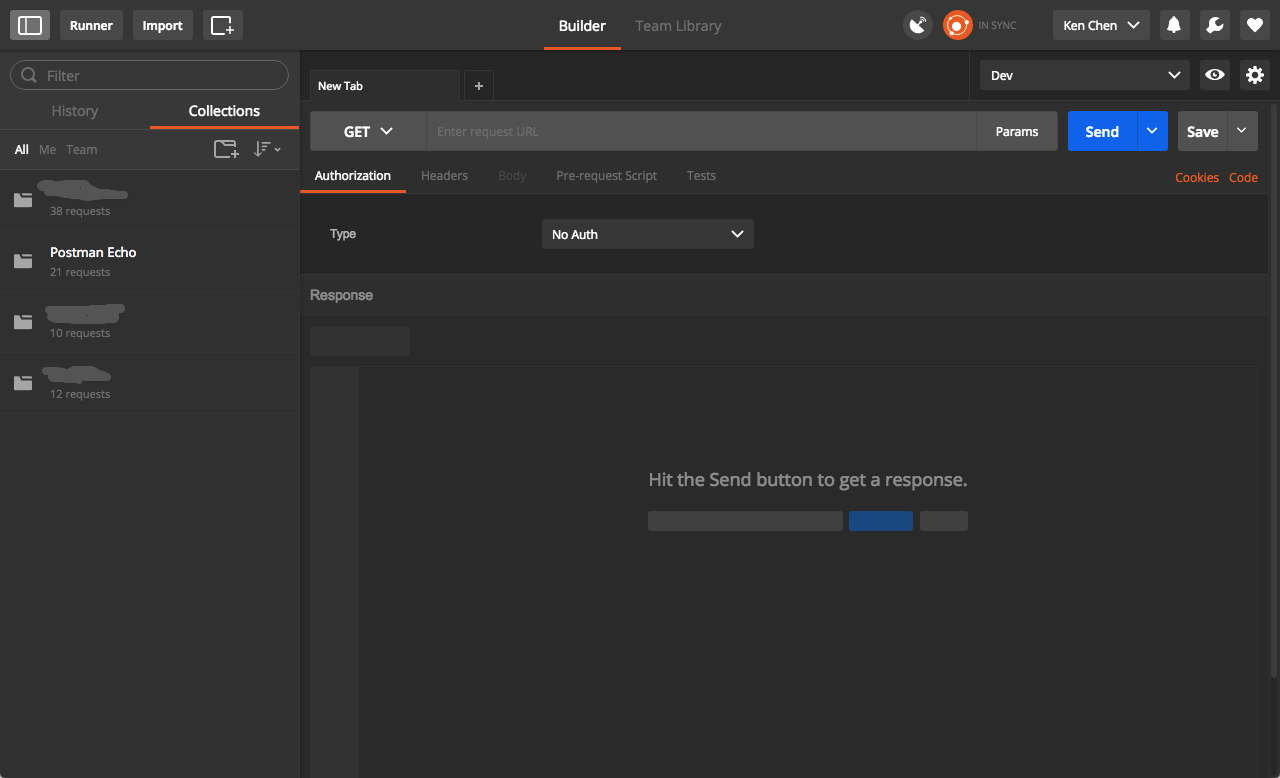Click the environment quick look eye

pyautogui.click(x=1215, y=75)
